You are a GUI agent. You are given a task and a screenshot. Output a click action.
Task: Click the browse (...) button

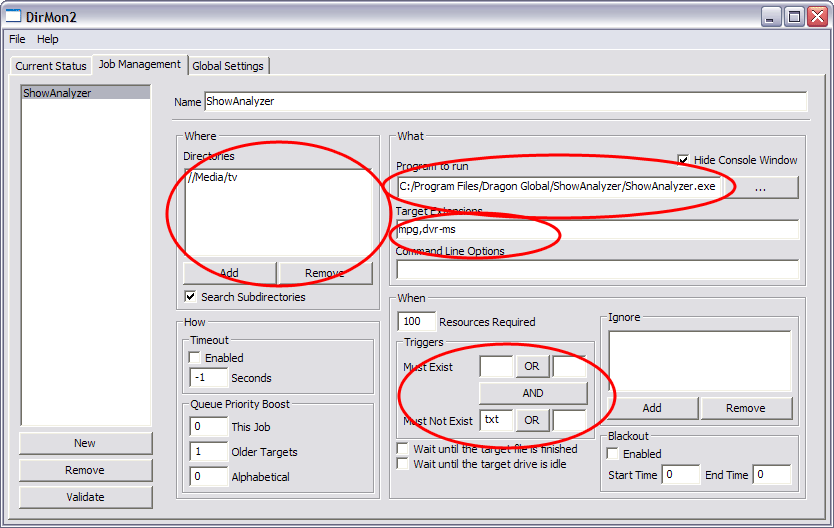(x=761, y=188)
